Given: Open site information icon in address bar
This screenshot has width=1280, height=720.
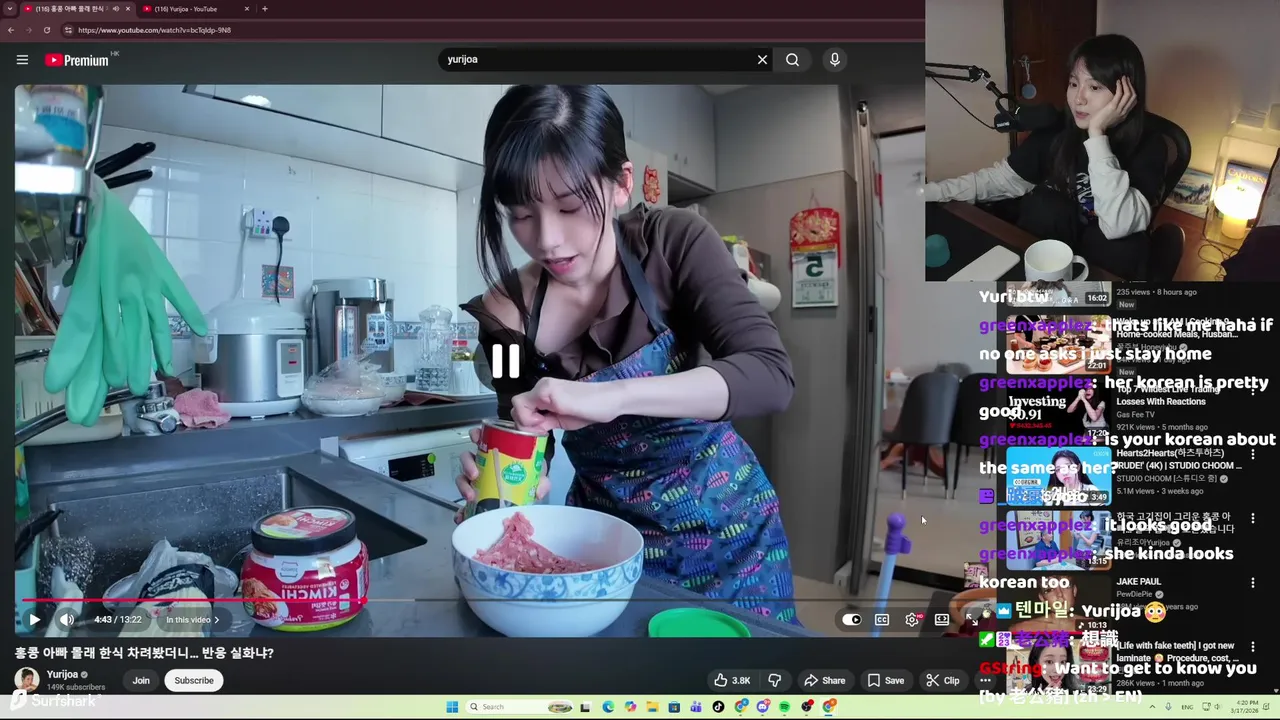Looking at the screenshot, I should pyautogui.click(x=68, y=30).
